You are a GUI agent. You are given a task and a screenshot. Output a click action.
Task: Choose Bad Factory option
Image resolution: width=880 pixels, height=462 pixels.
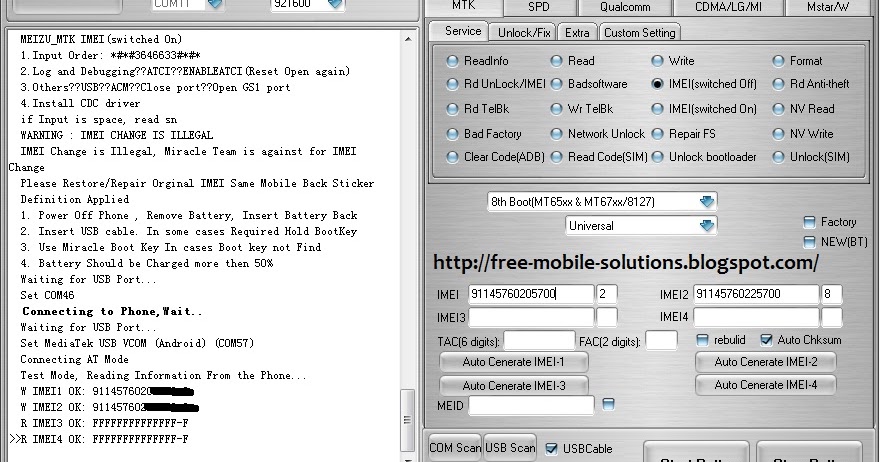click(452, 134)
